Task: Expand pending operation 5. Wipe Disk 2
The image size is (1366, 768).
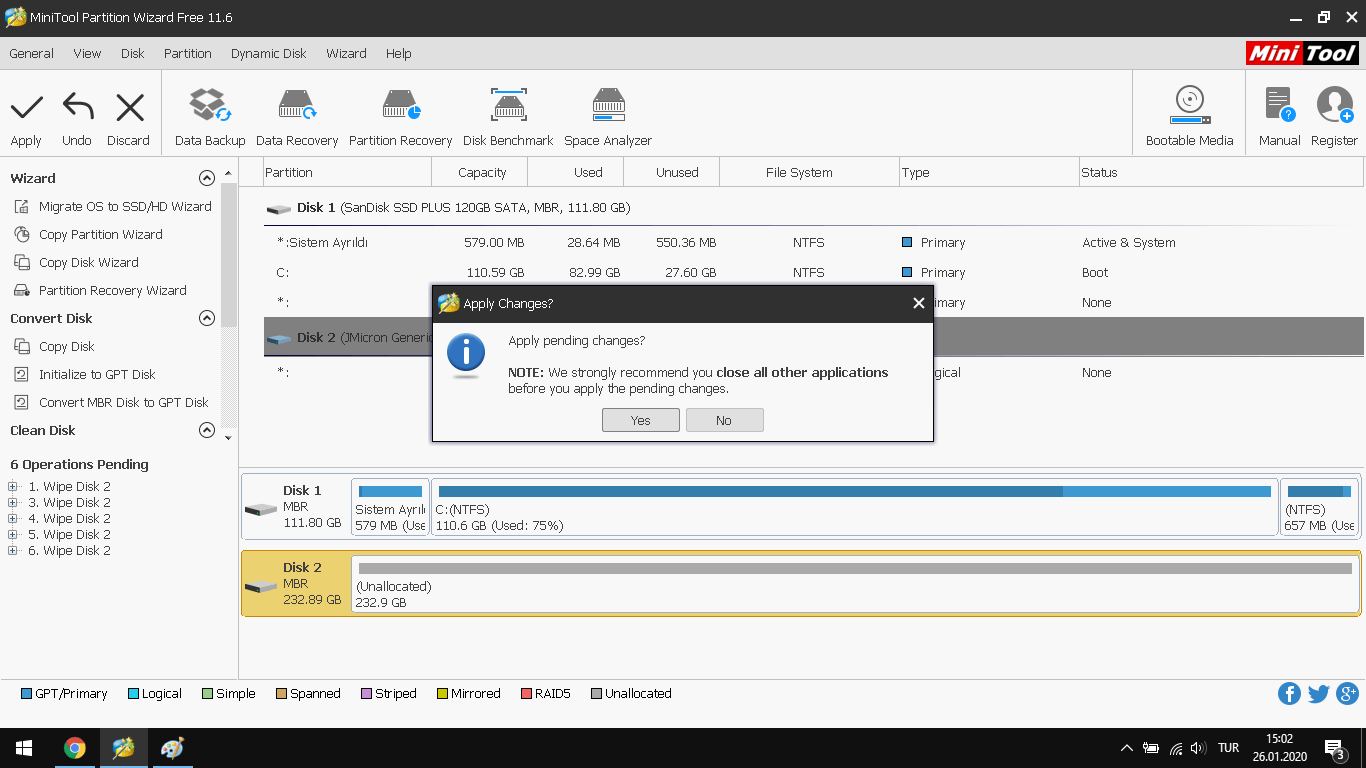Action: [13, 535]
